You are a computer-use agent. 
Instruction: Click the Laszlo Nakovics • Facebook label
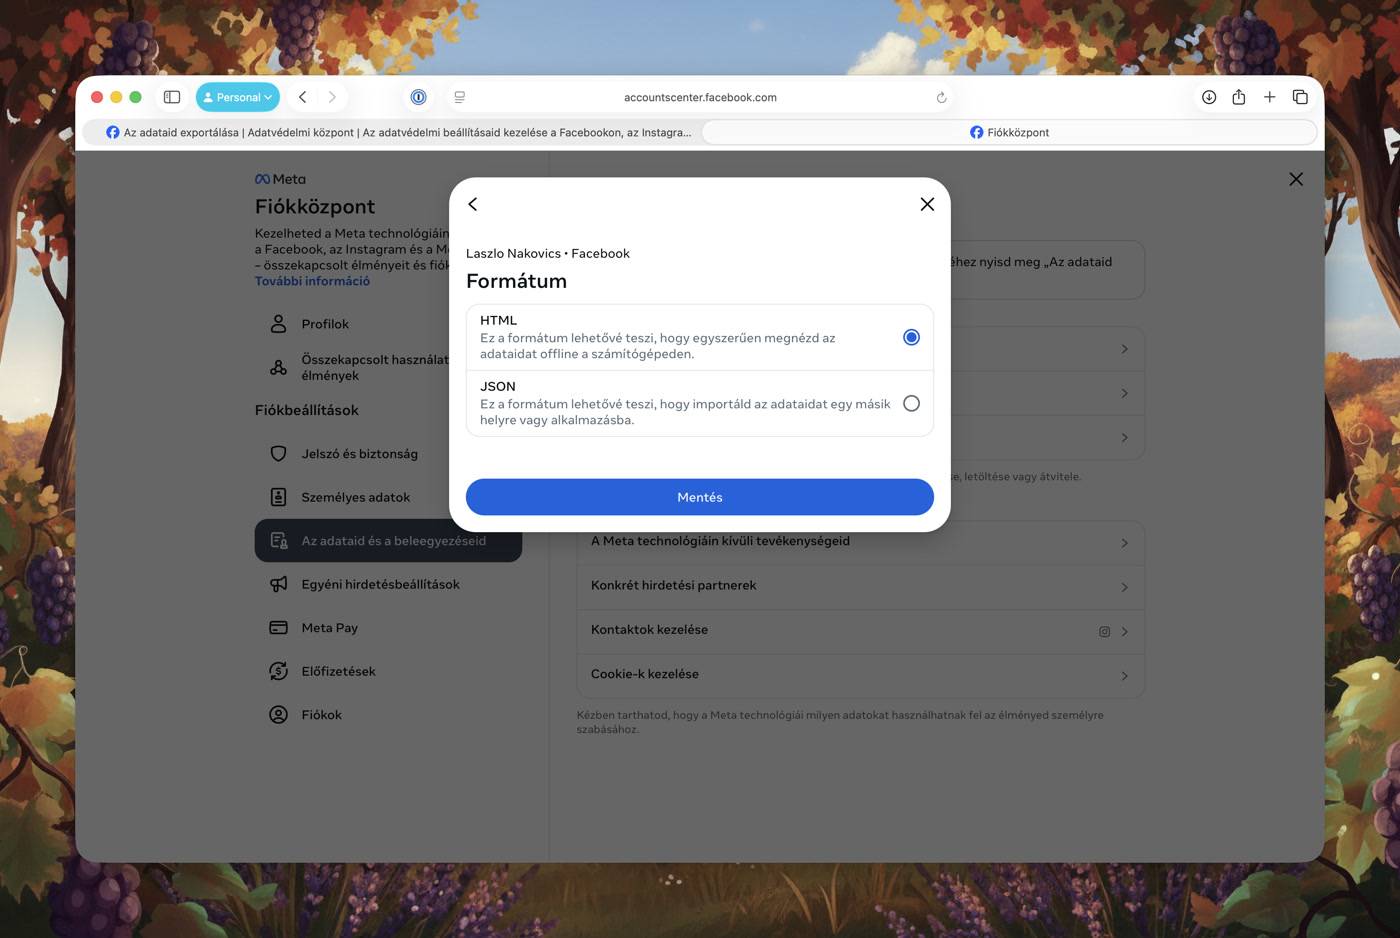tap(548, 254)
